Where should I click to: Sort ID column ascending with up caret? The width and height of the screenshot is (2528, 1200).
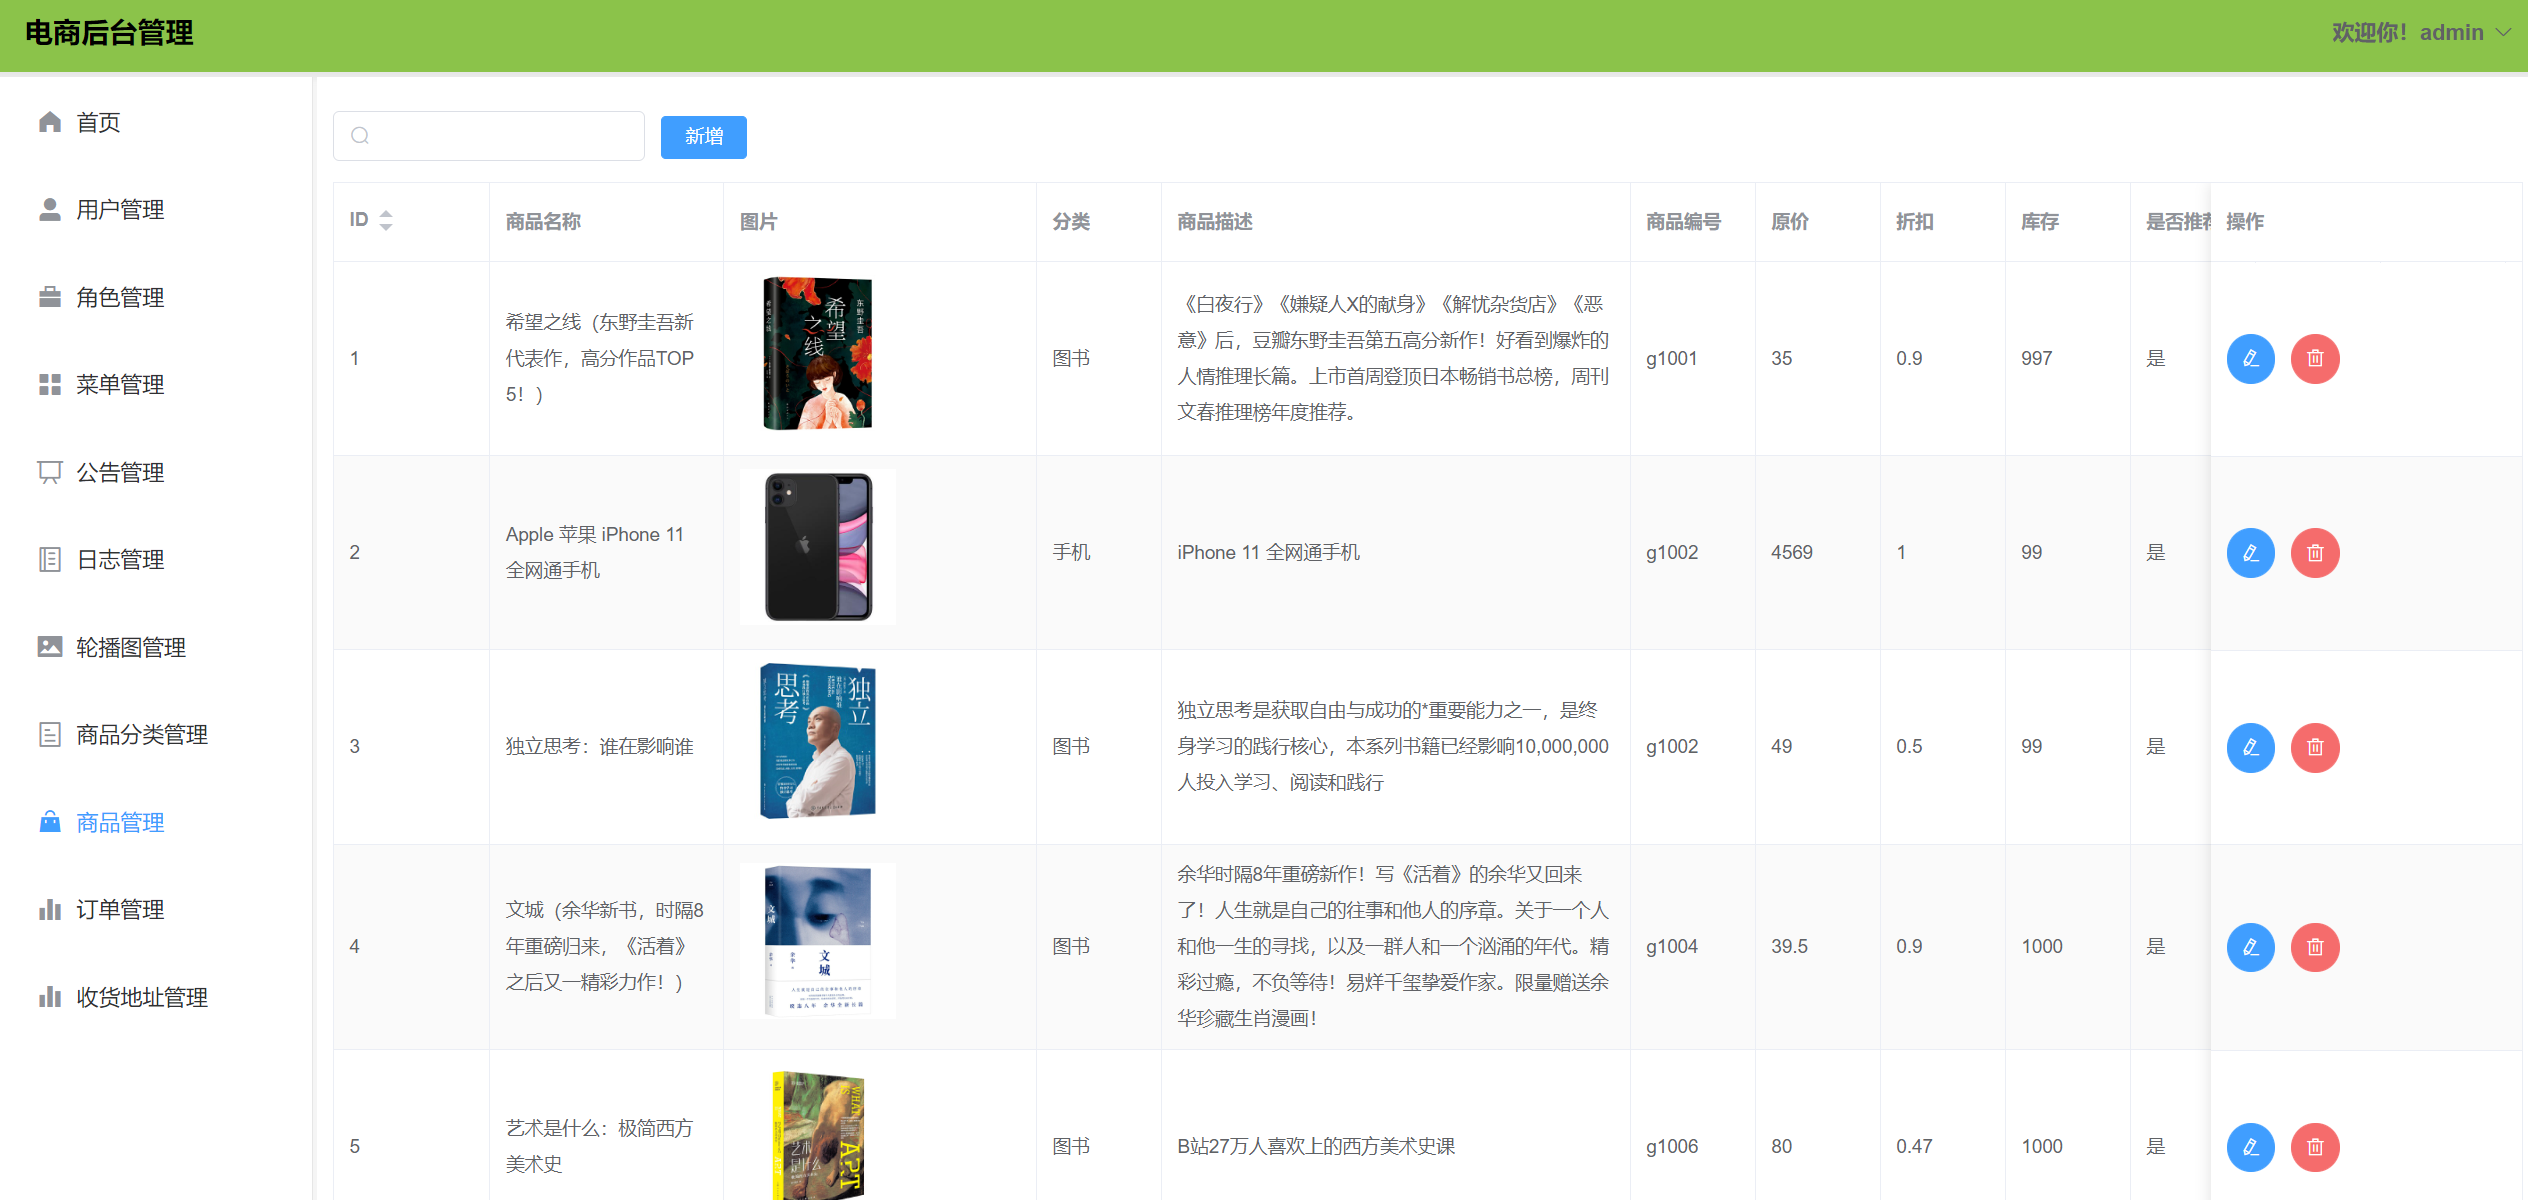[x=386, y=213]
